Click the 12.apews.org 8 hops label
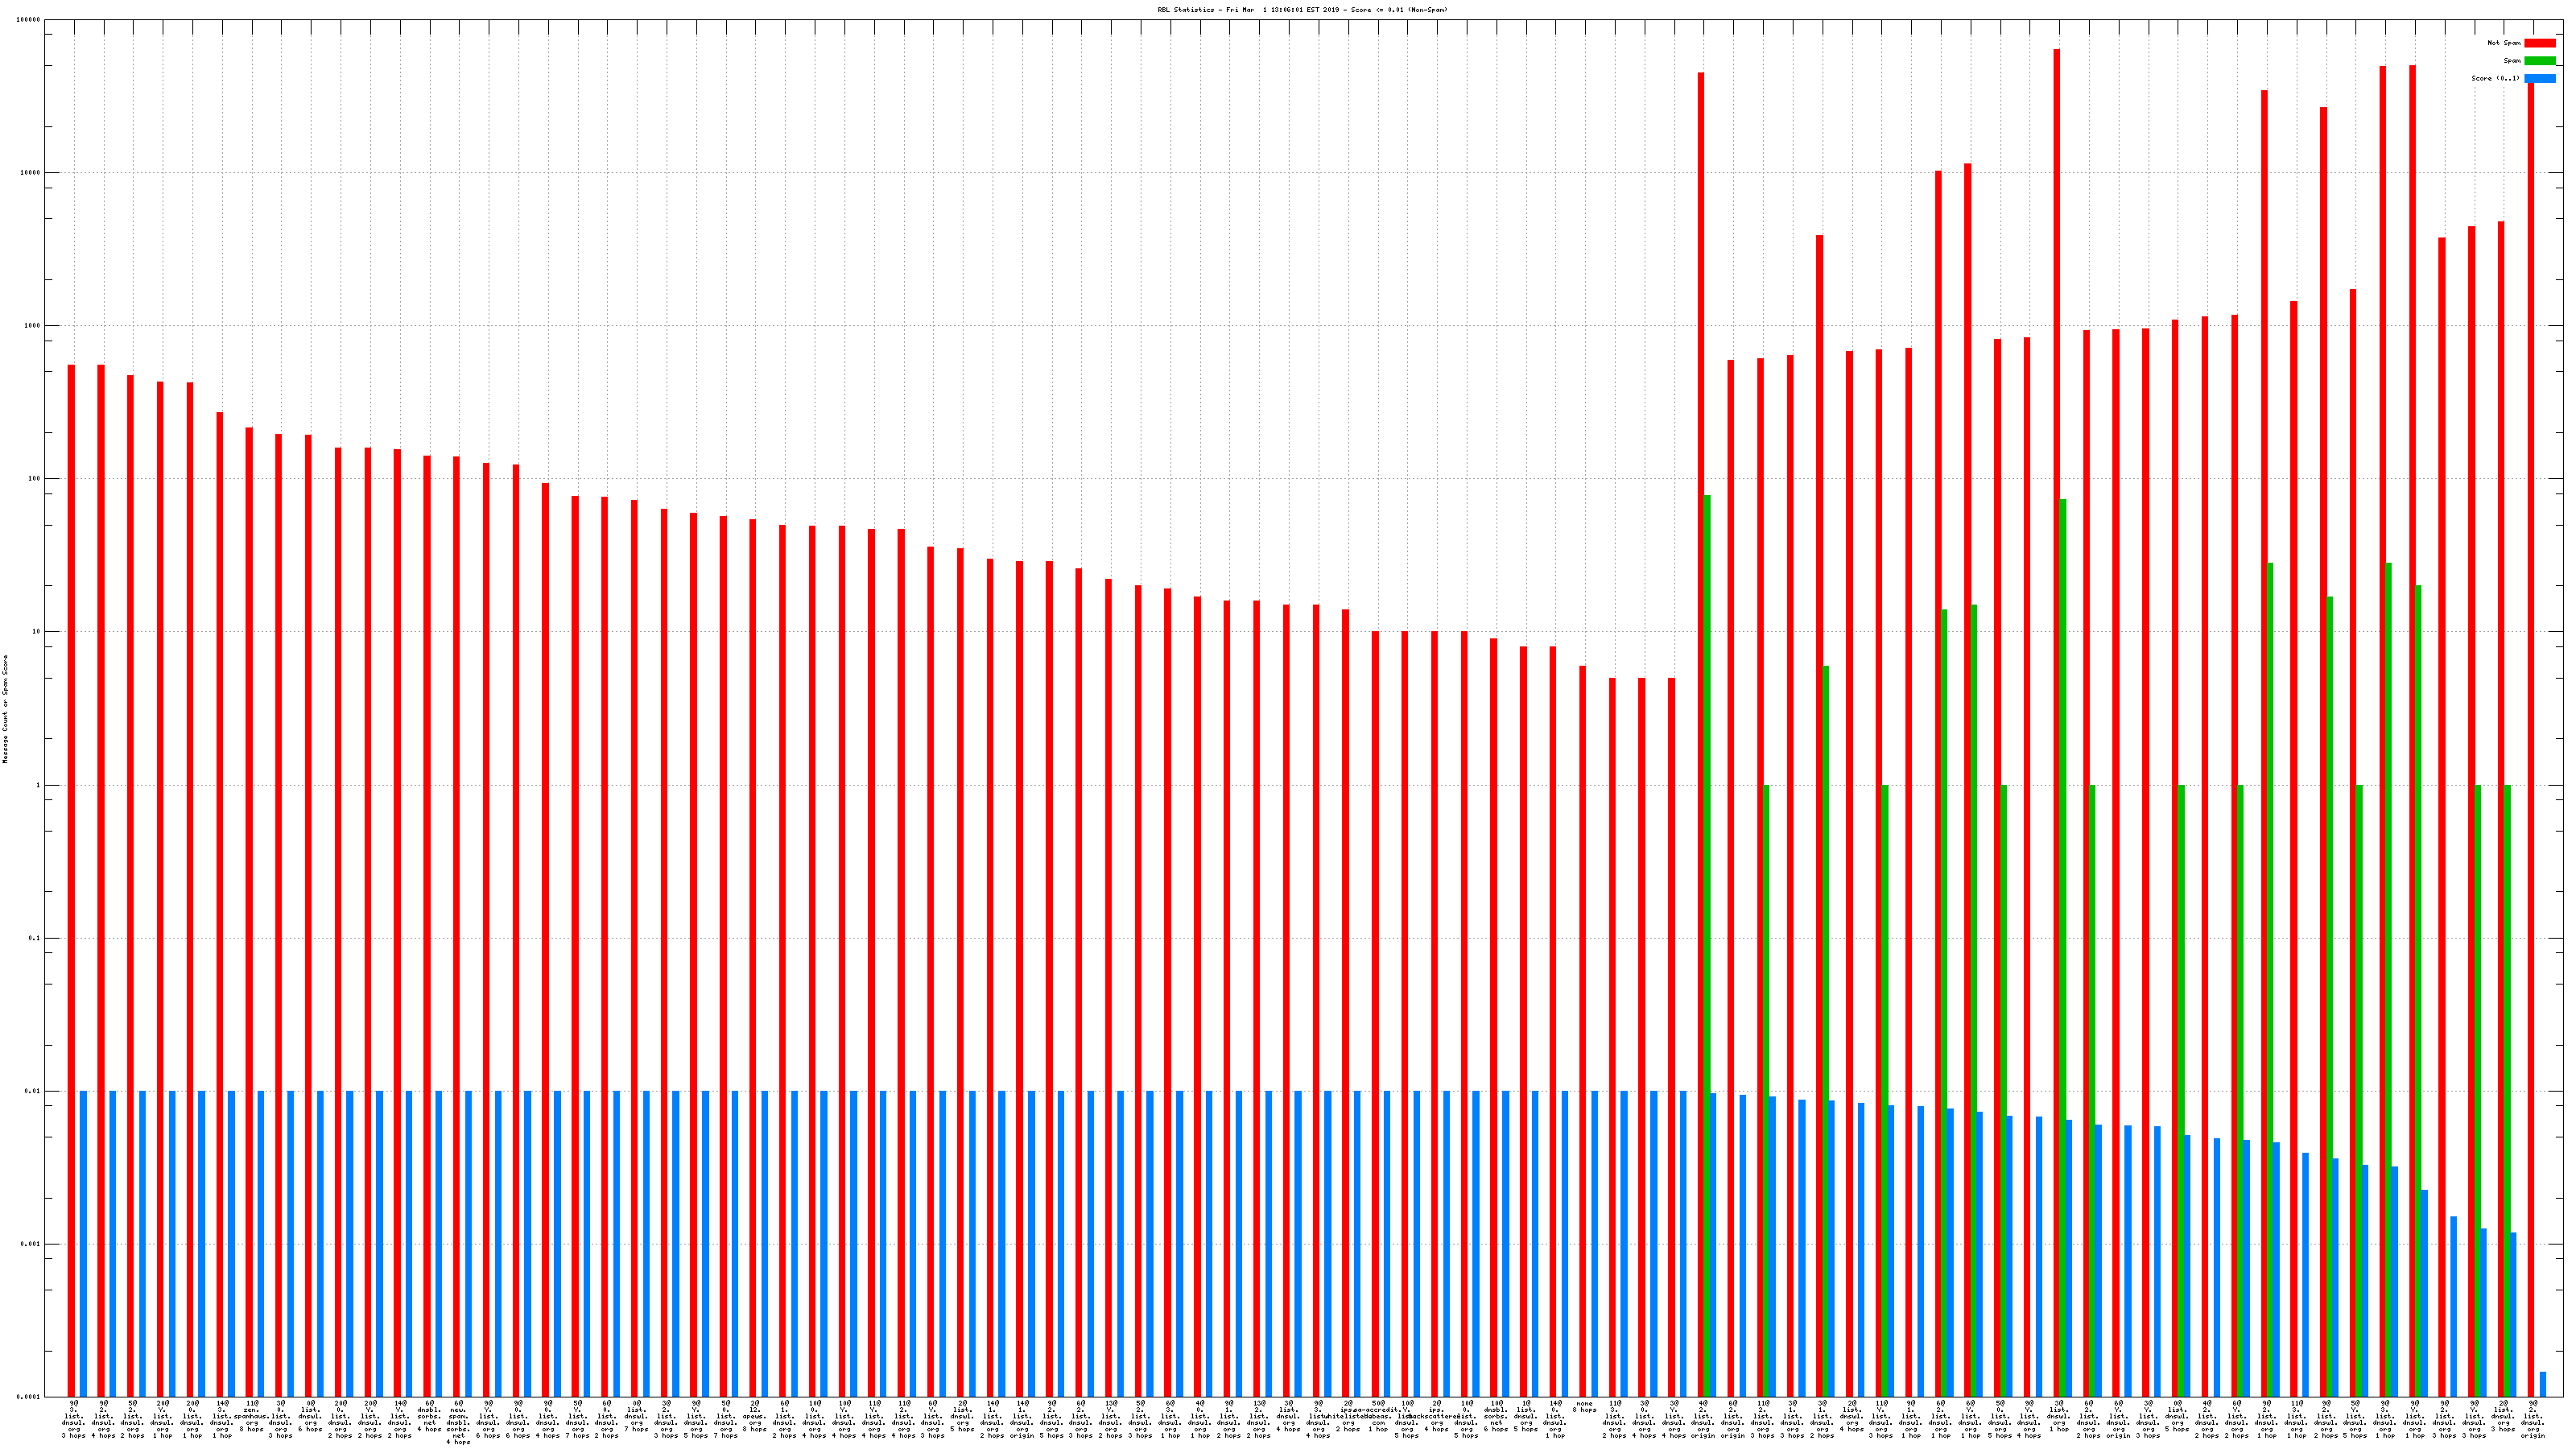2576x1449 pixels. tap(754, 1416)
